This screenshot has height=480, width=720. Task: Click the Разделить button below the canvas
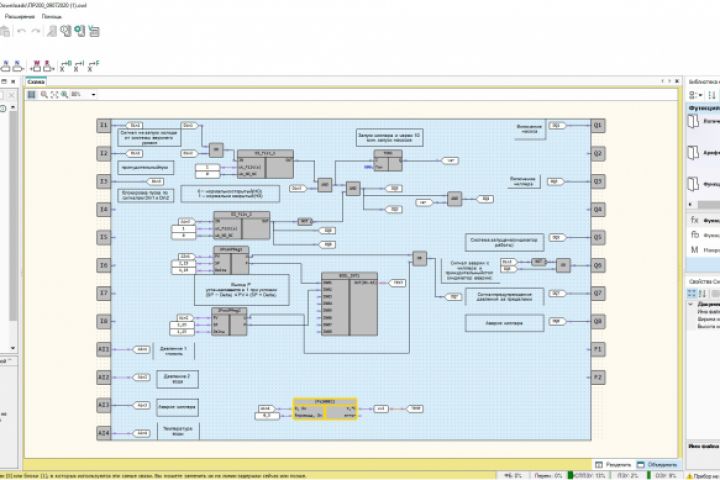[613, 465]
